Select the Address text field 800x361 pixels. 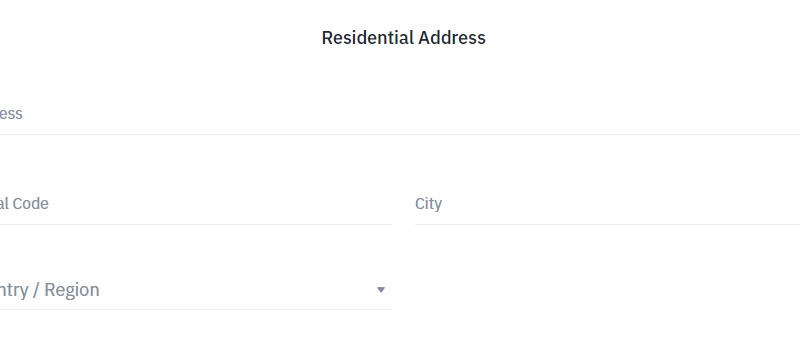[400, 114]
